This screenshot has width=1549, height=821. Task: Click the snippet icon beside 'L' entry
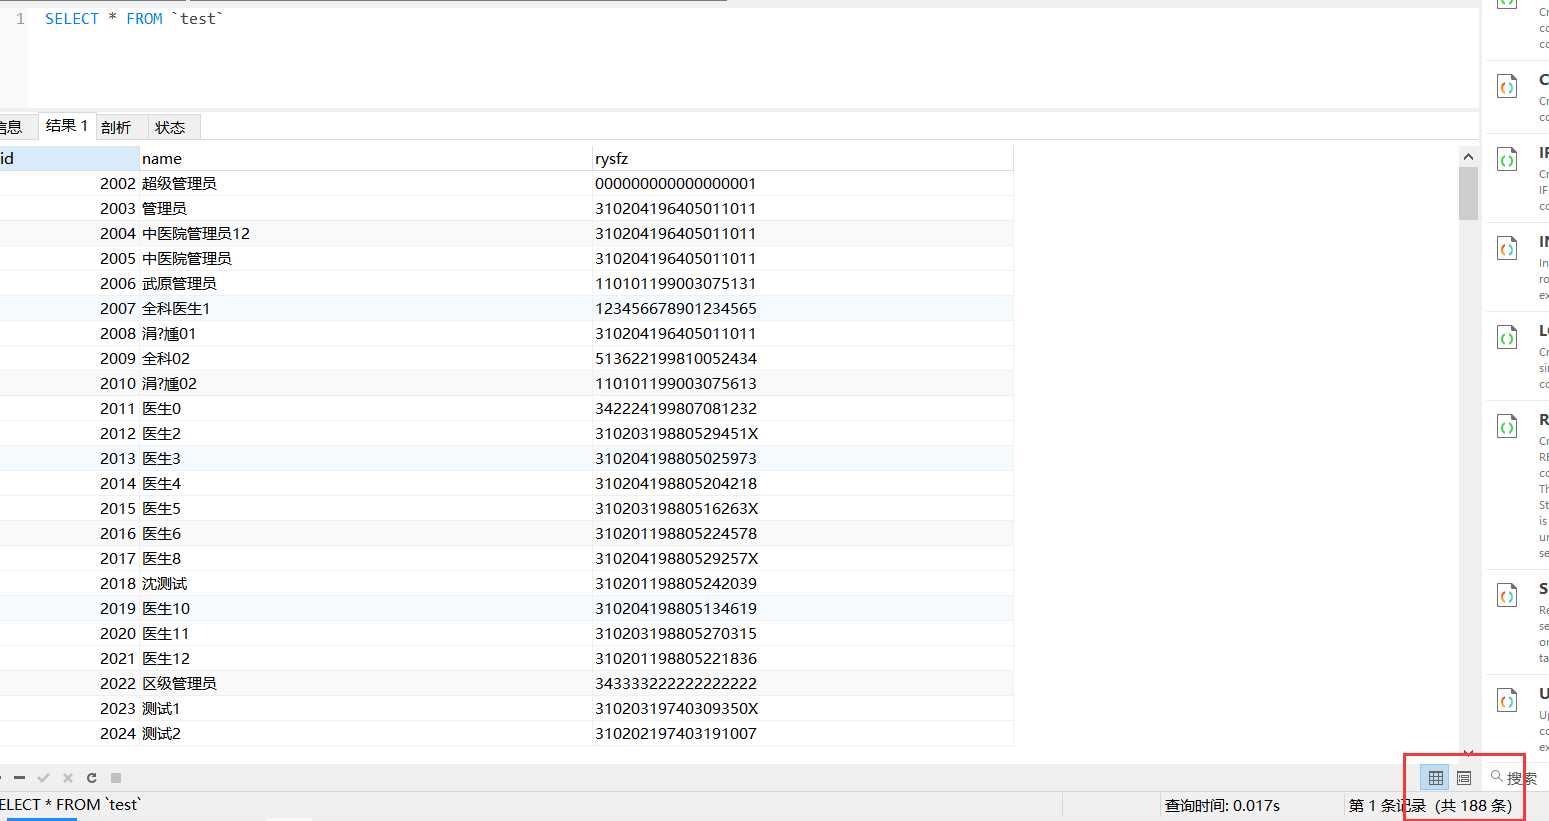coord(1507,337)
